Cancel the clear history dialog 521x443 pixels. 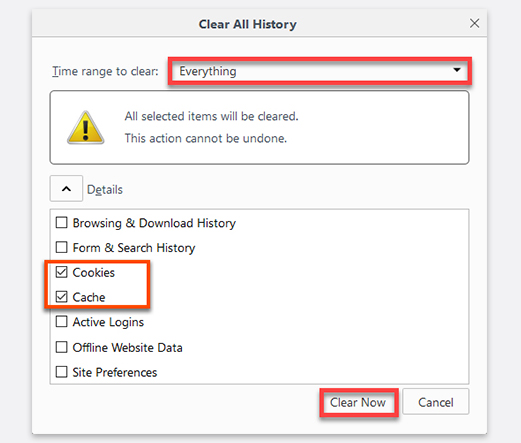pos(436,402)
